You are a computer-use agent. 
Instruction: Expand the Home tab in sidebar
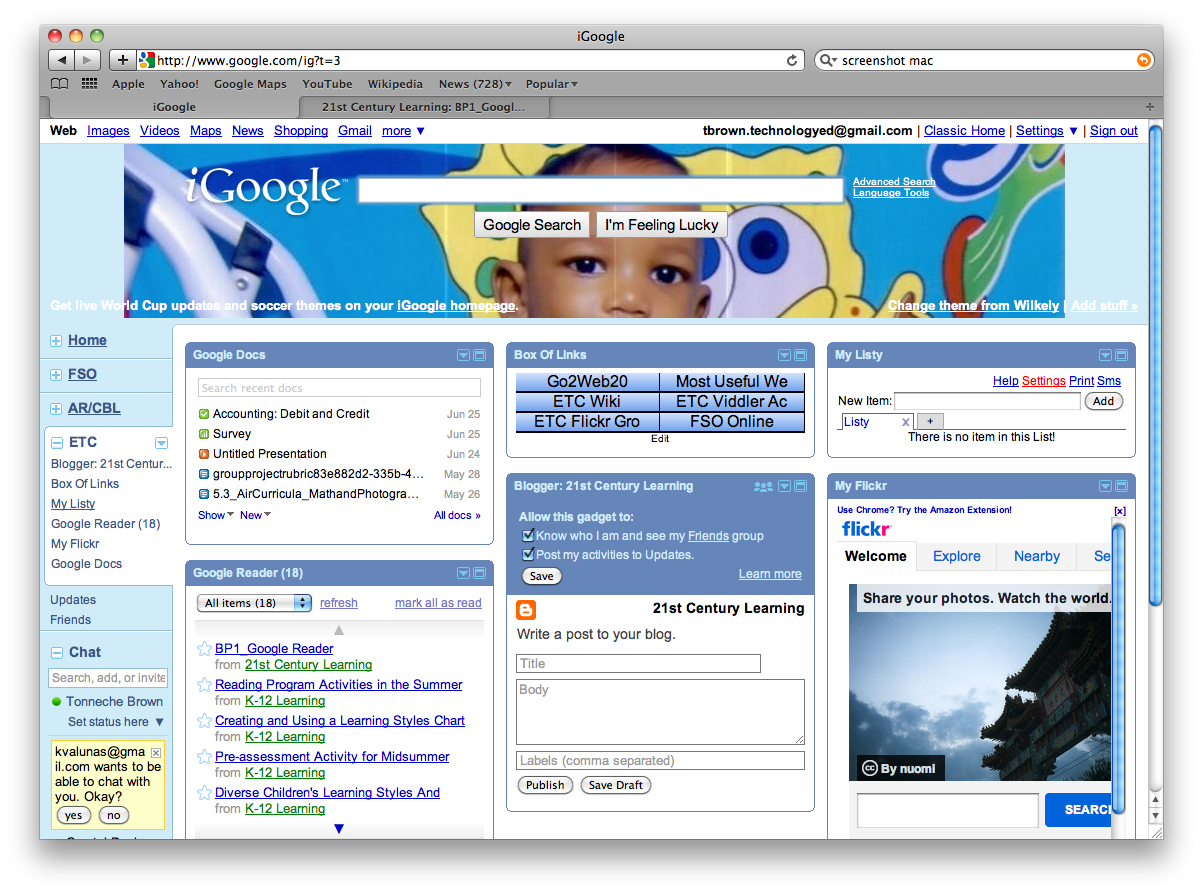[x=56, y=341]
